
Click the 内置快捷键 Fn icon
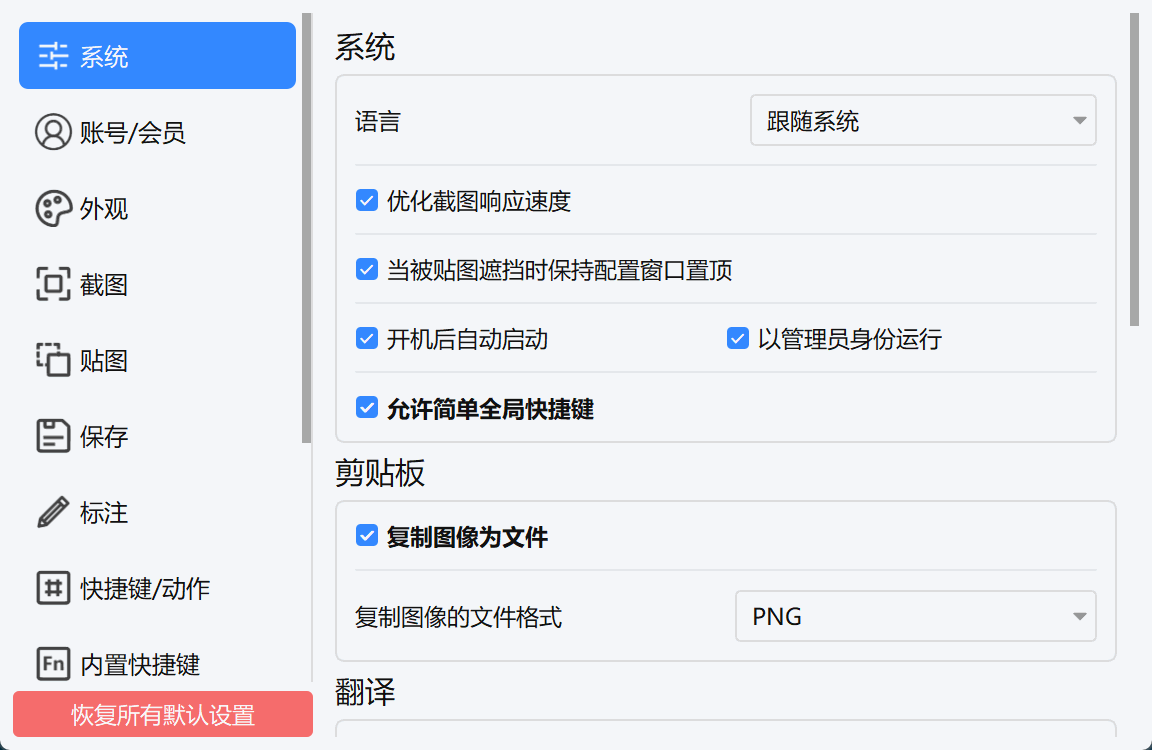point(53,664)
